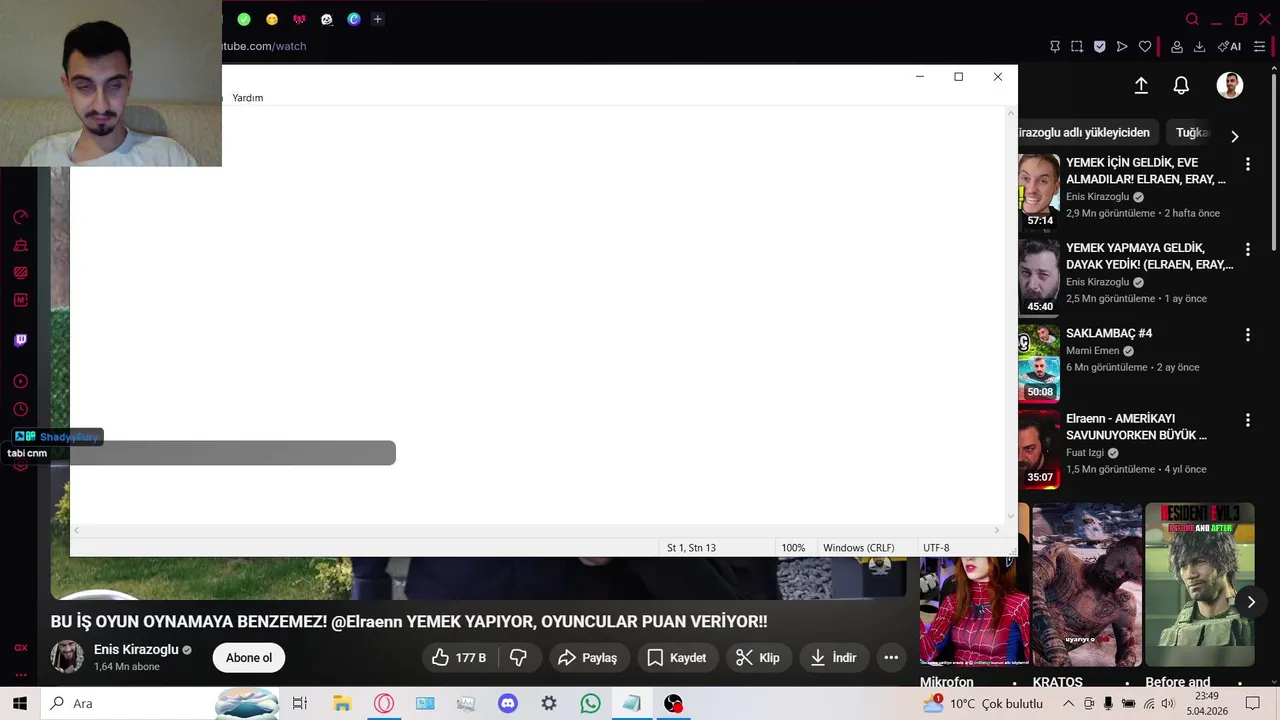Open options for 'YEMEK YAPMAYA GELDİK' video
This screenshot has height=720, width=1280.
[x=1247, y=249]
